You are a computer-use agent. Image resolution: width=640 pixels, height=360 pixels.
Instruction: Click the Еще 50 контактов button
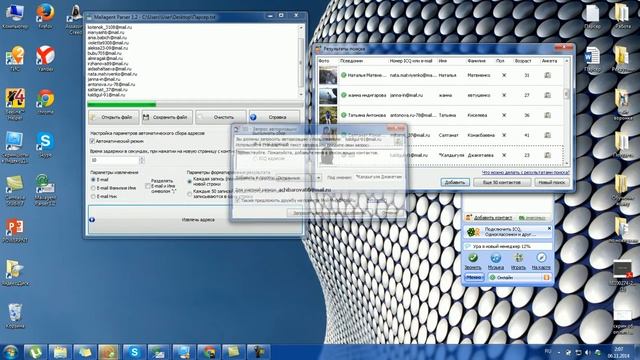coord(502,182)
